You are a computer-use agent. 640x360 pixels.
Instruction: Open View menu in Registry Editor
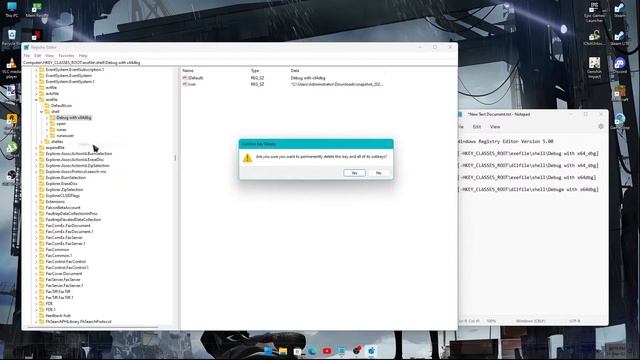(50, 56)
